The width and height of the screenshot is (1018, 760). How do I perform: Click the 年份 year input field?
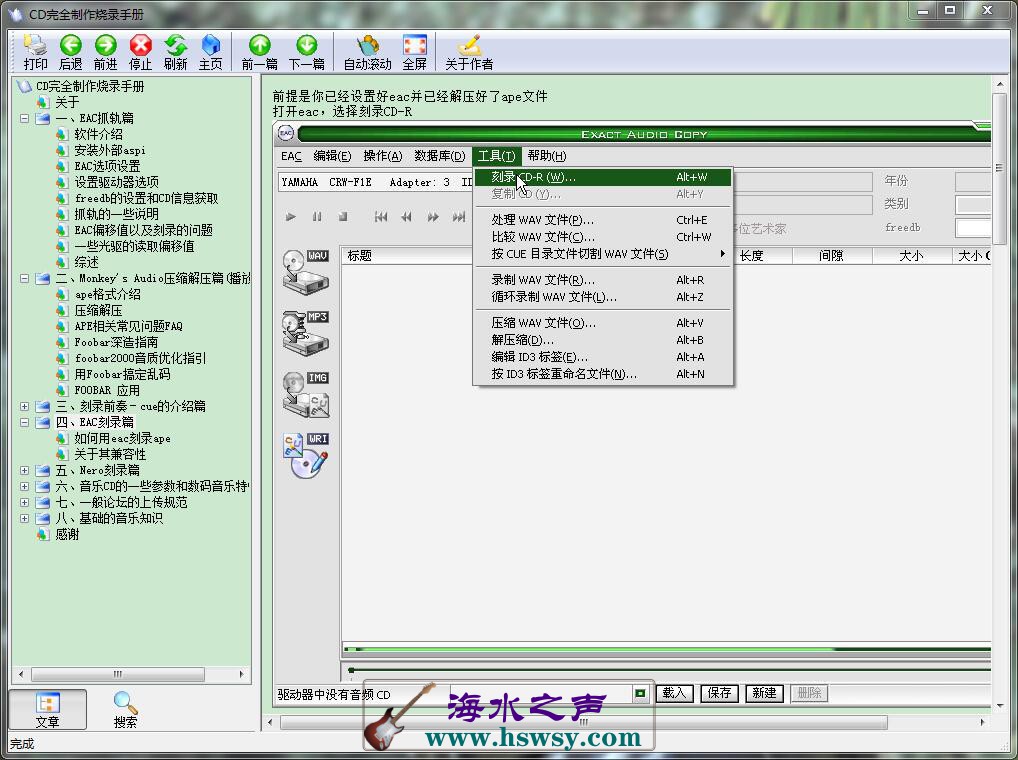[973, 181]
